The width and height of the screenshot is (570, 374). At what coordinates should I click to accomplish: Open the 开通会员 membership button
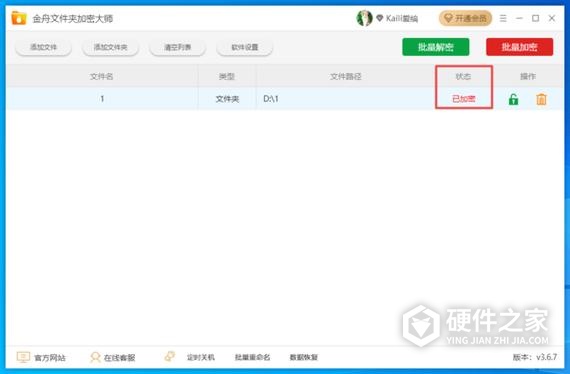coord(465,18)
